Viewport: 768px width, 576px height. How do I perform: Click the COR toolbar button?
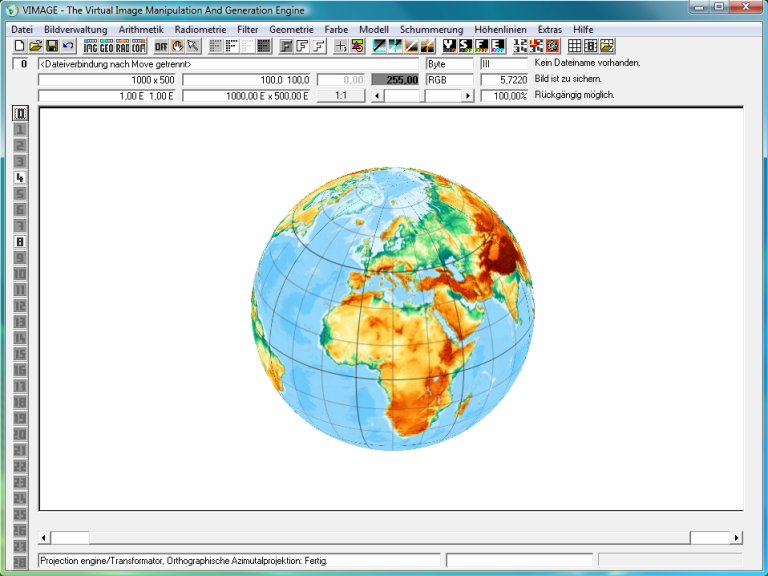(138, 46)
